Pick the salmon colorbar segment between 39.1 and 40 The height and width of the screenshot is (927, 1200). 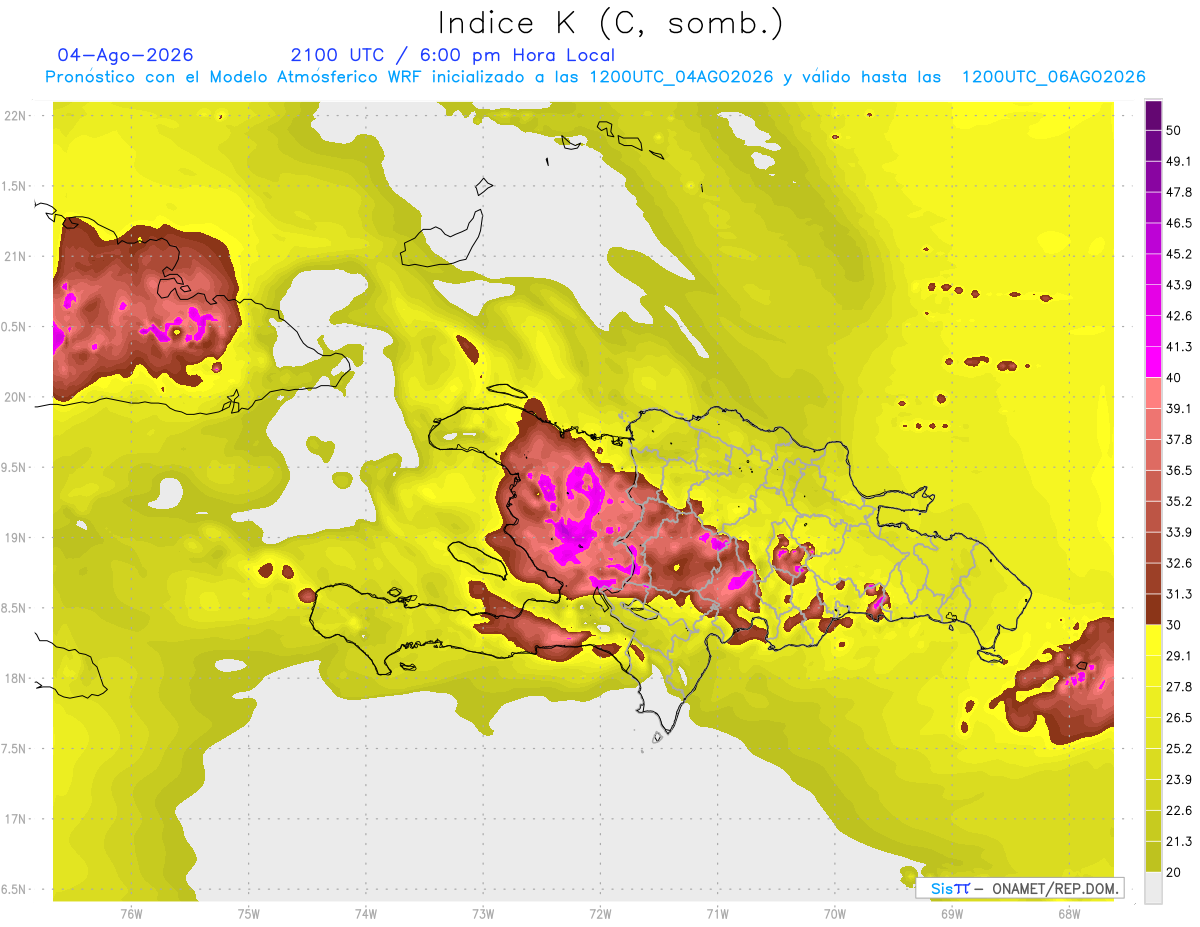tap(1153, 393)
